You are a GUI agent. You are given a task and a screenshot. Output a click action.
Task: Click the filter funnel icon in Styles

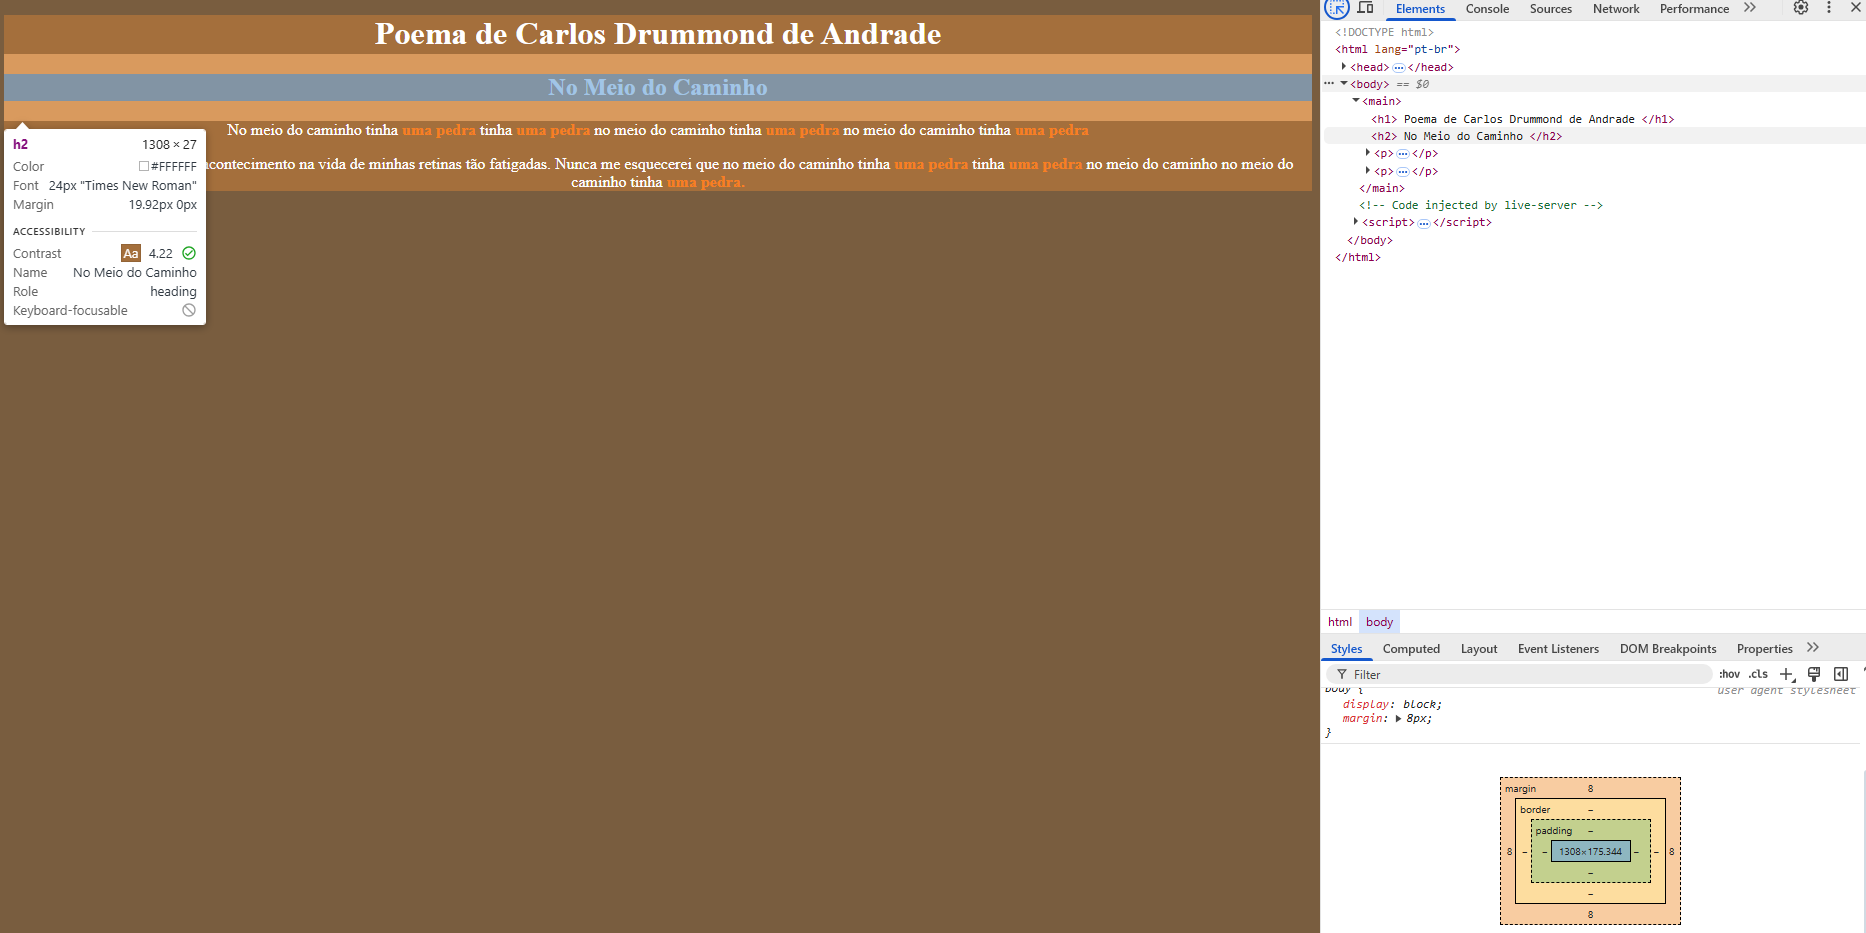tap(1342, 675)
